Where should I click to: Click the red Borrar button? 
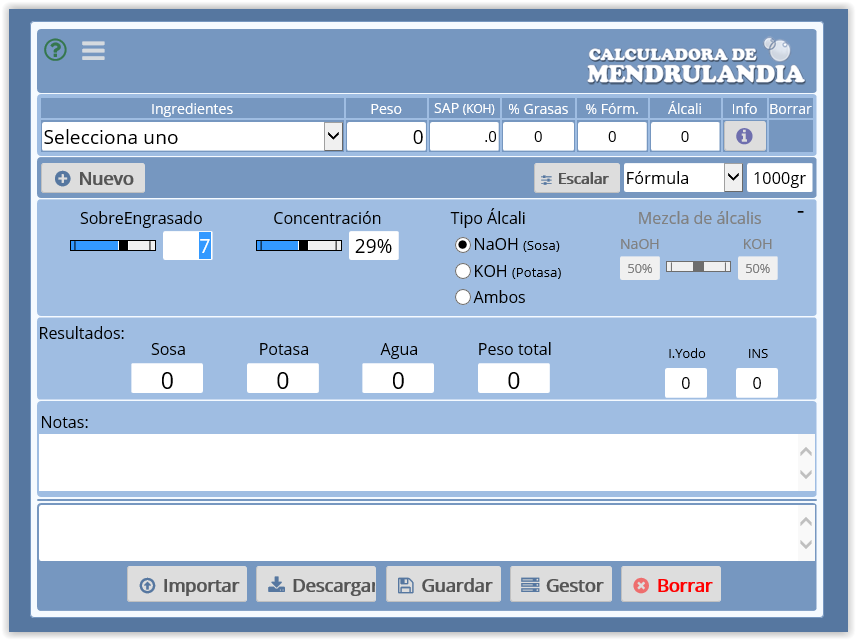(671, 585)
